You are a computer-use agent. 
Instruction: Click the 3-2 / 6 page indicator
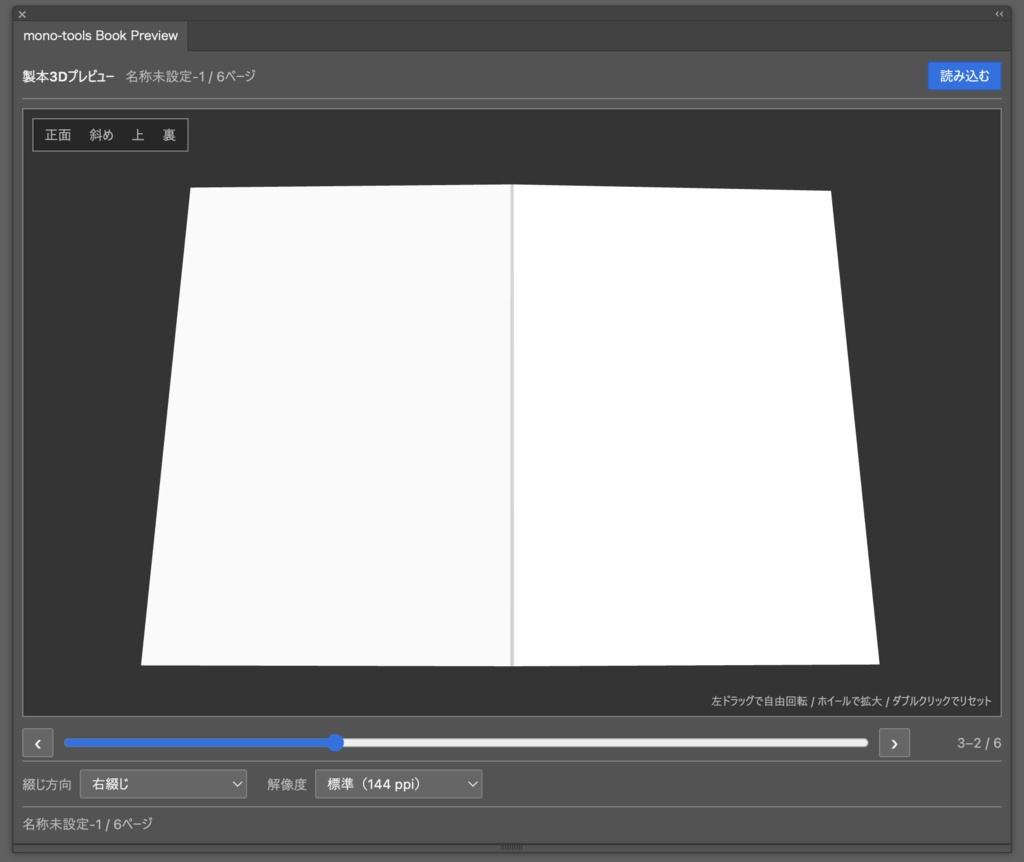click(x=978, y=743)
